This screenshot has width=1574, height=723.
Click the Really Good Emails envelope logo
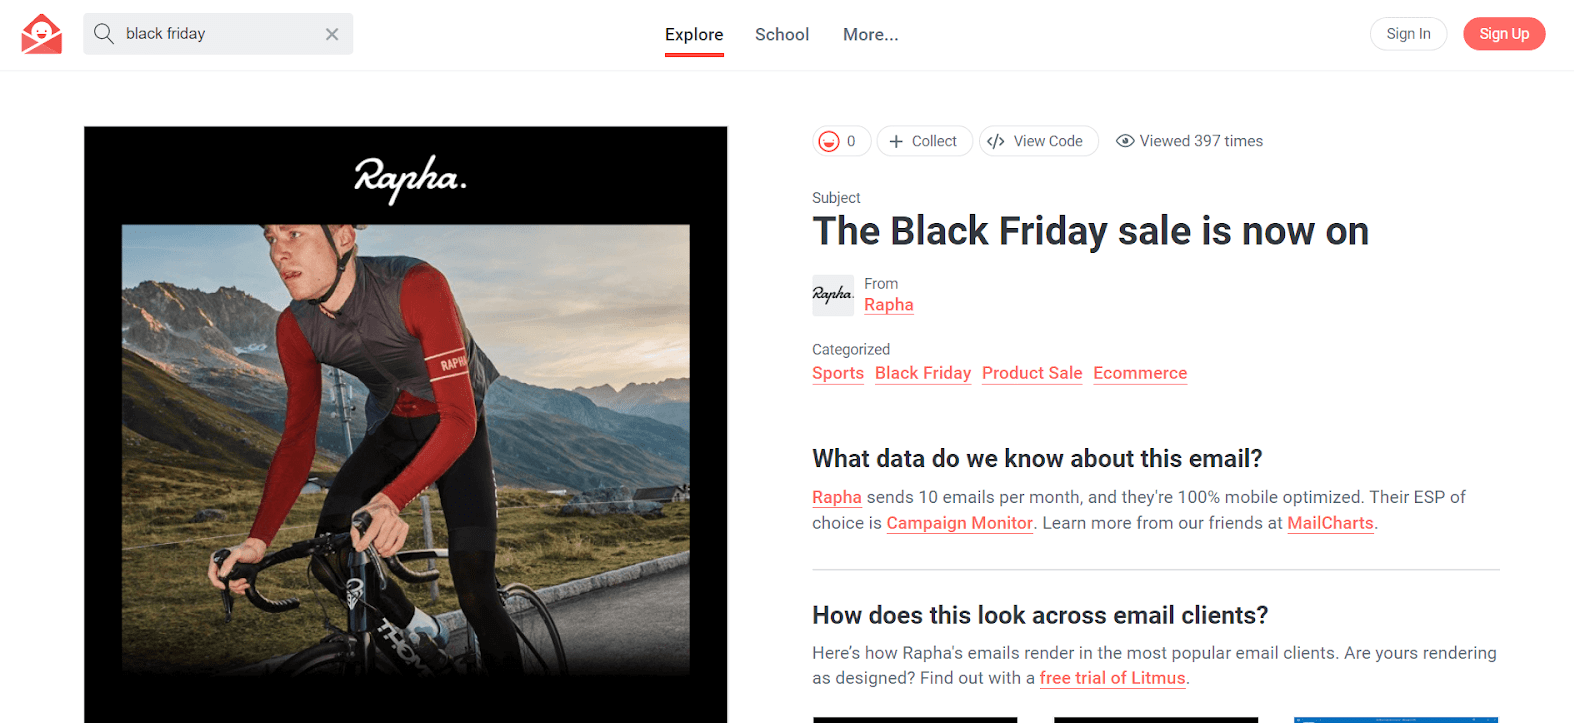[41, 34]
